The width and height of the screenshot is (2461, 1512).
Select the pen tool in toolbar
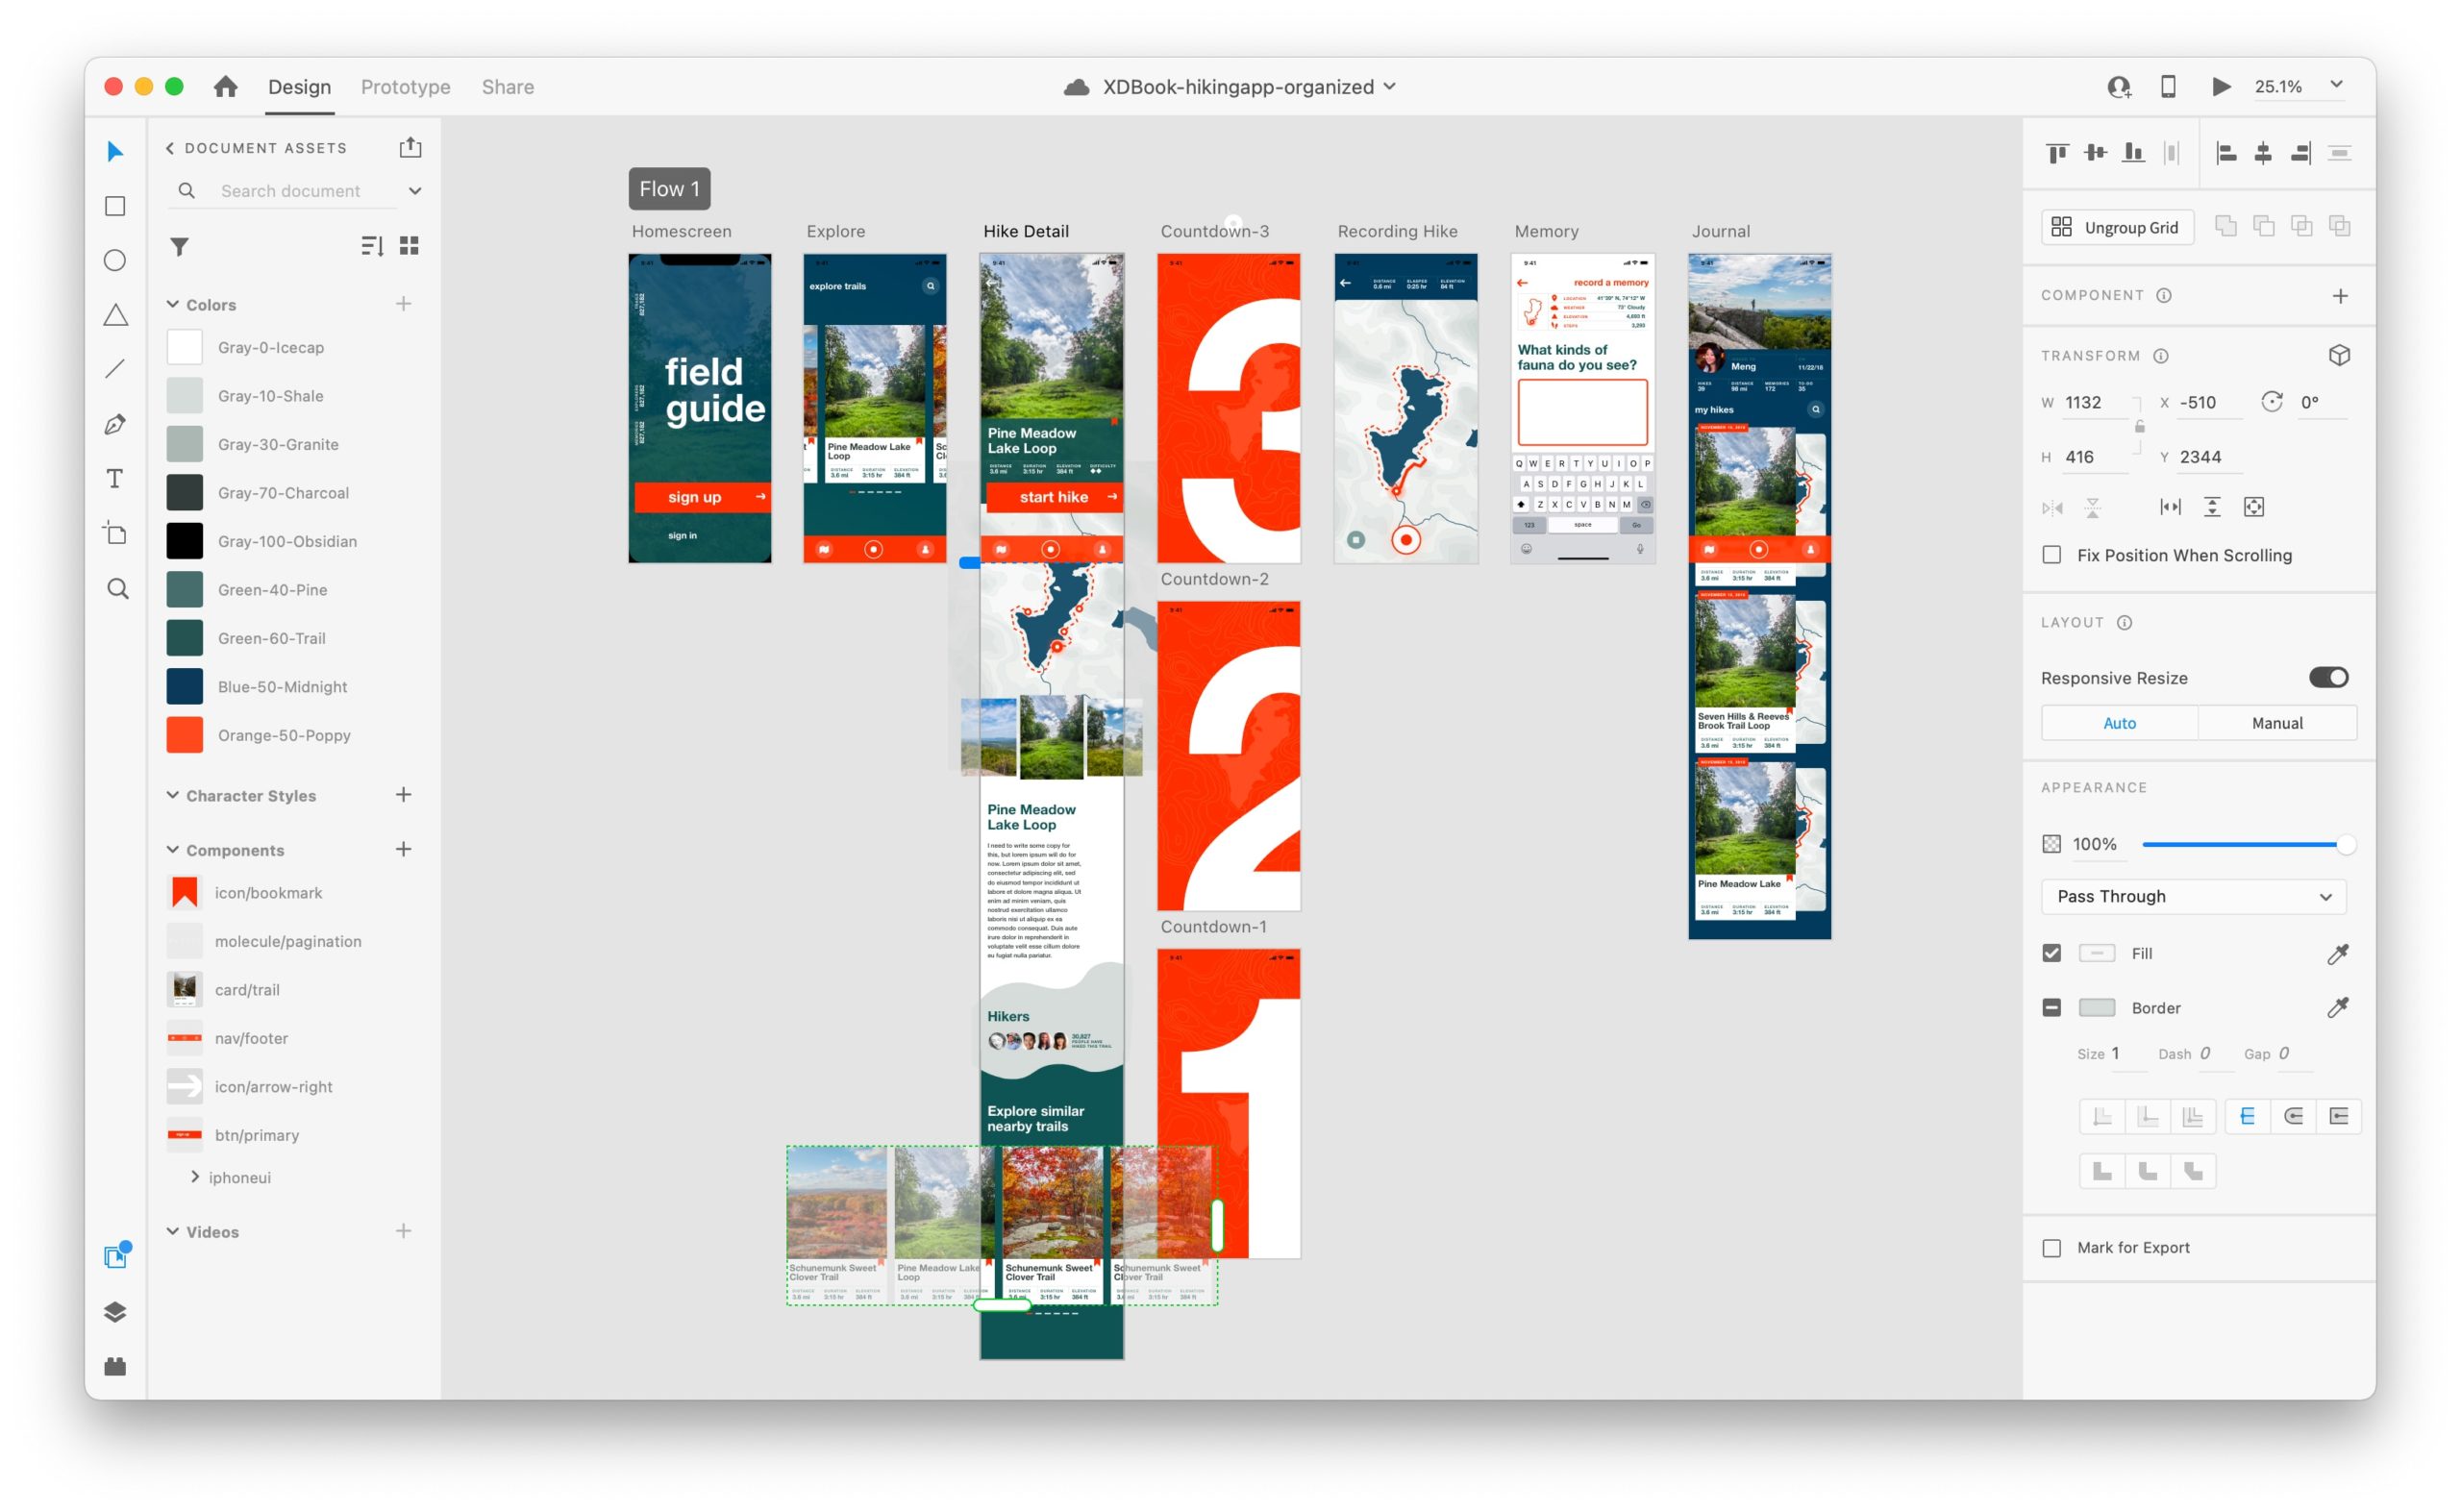pyautogui.click(x=116, y=427)
